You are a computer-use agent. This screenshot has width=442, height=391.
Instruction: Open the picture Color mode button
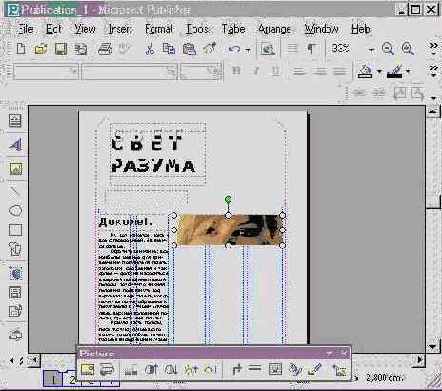point(131,370)
